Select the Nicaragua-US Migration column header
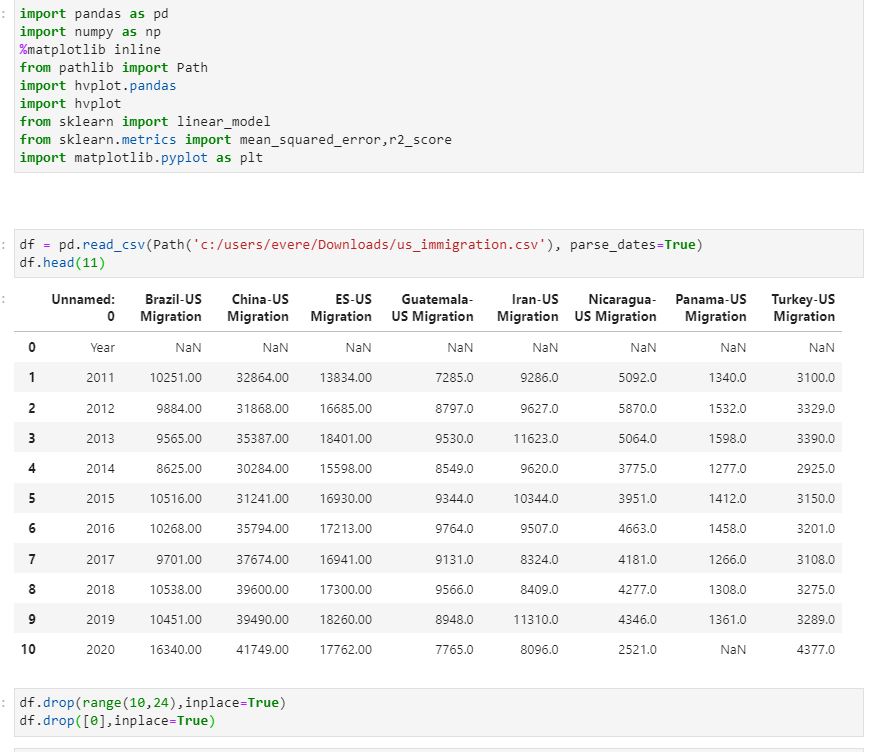 click(x=615, y=308)
